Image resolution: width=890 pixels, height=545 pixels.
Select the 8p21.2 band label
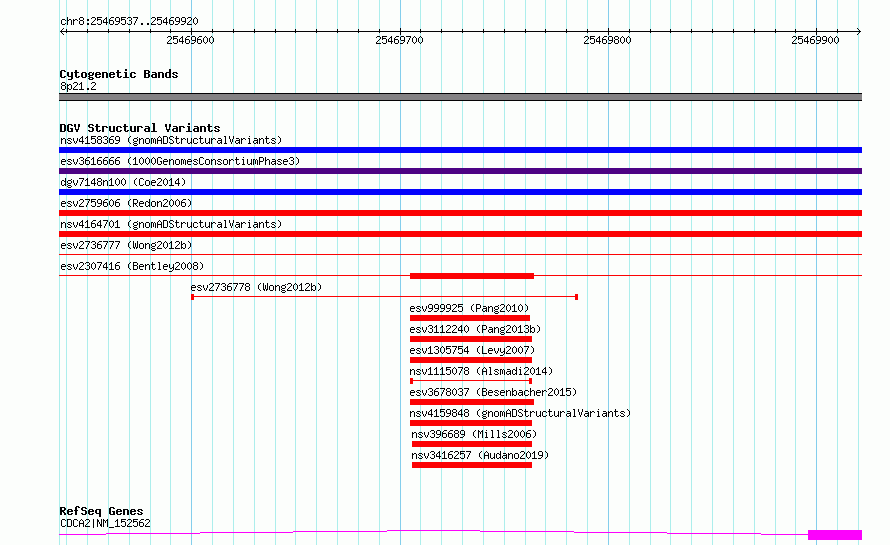coord(78,86)
